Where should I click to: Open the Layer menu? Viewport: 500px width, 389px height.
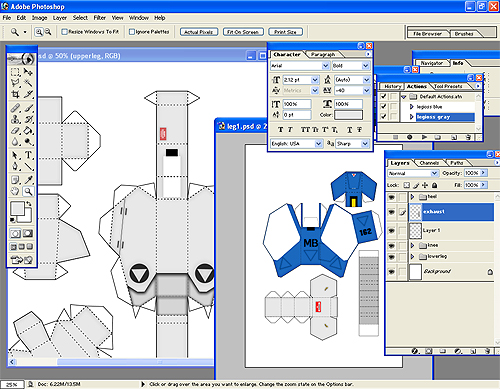[x=60, y=18]
